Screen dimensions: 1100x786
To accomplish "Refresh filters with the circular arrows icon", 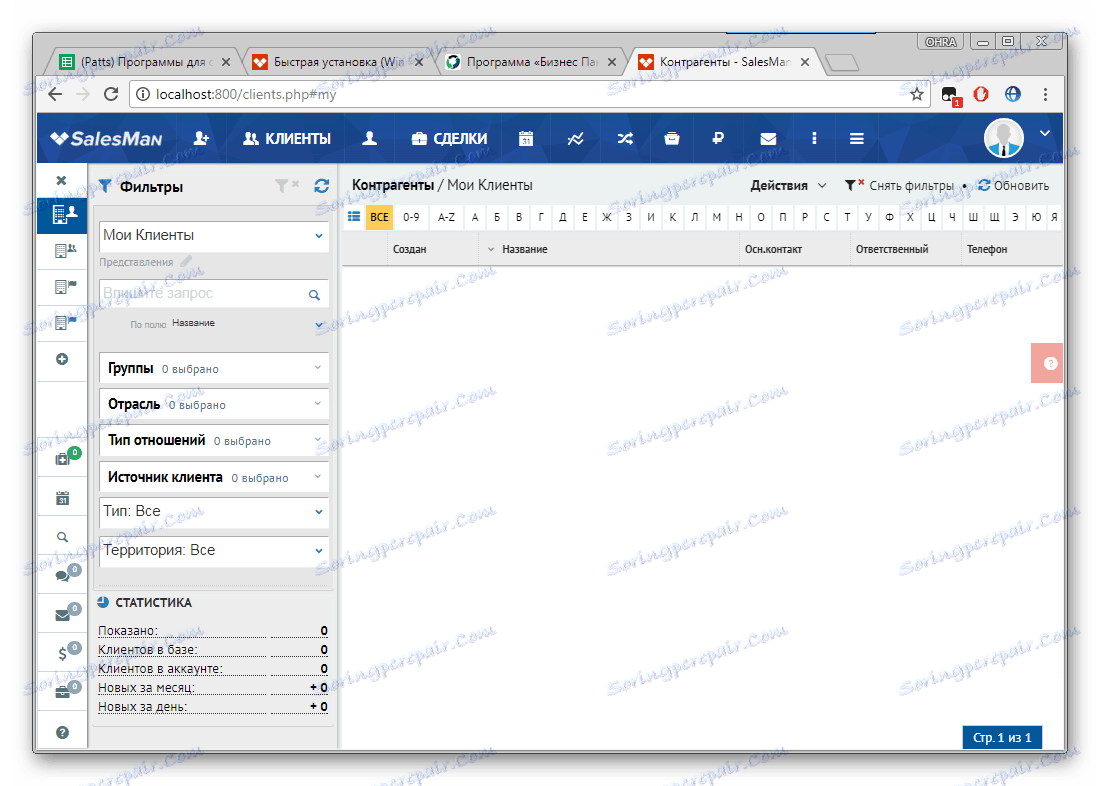I will coord(321,185).
